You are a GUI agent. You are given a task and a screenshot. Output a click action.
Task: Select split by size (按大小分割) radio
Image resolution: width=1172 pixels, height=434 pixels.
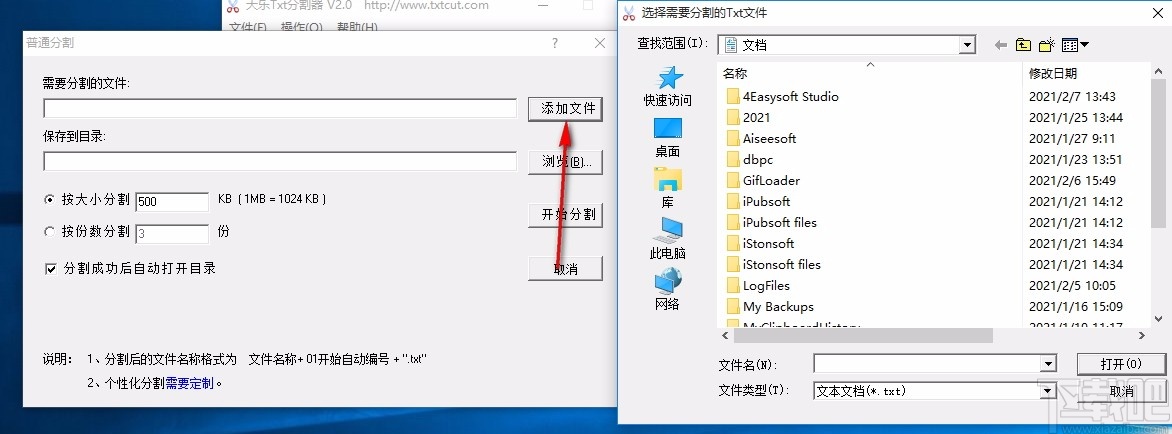click(x=50, y=199)
